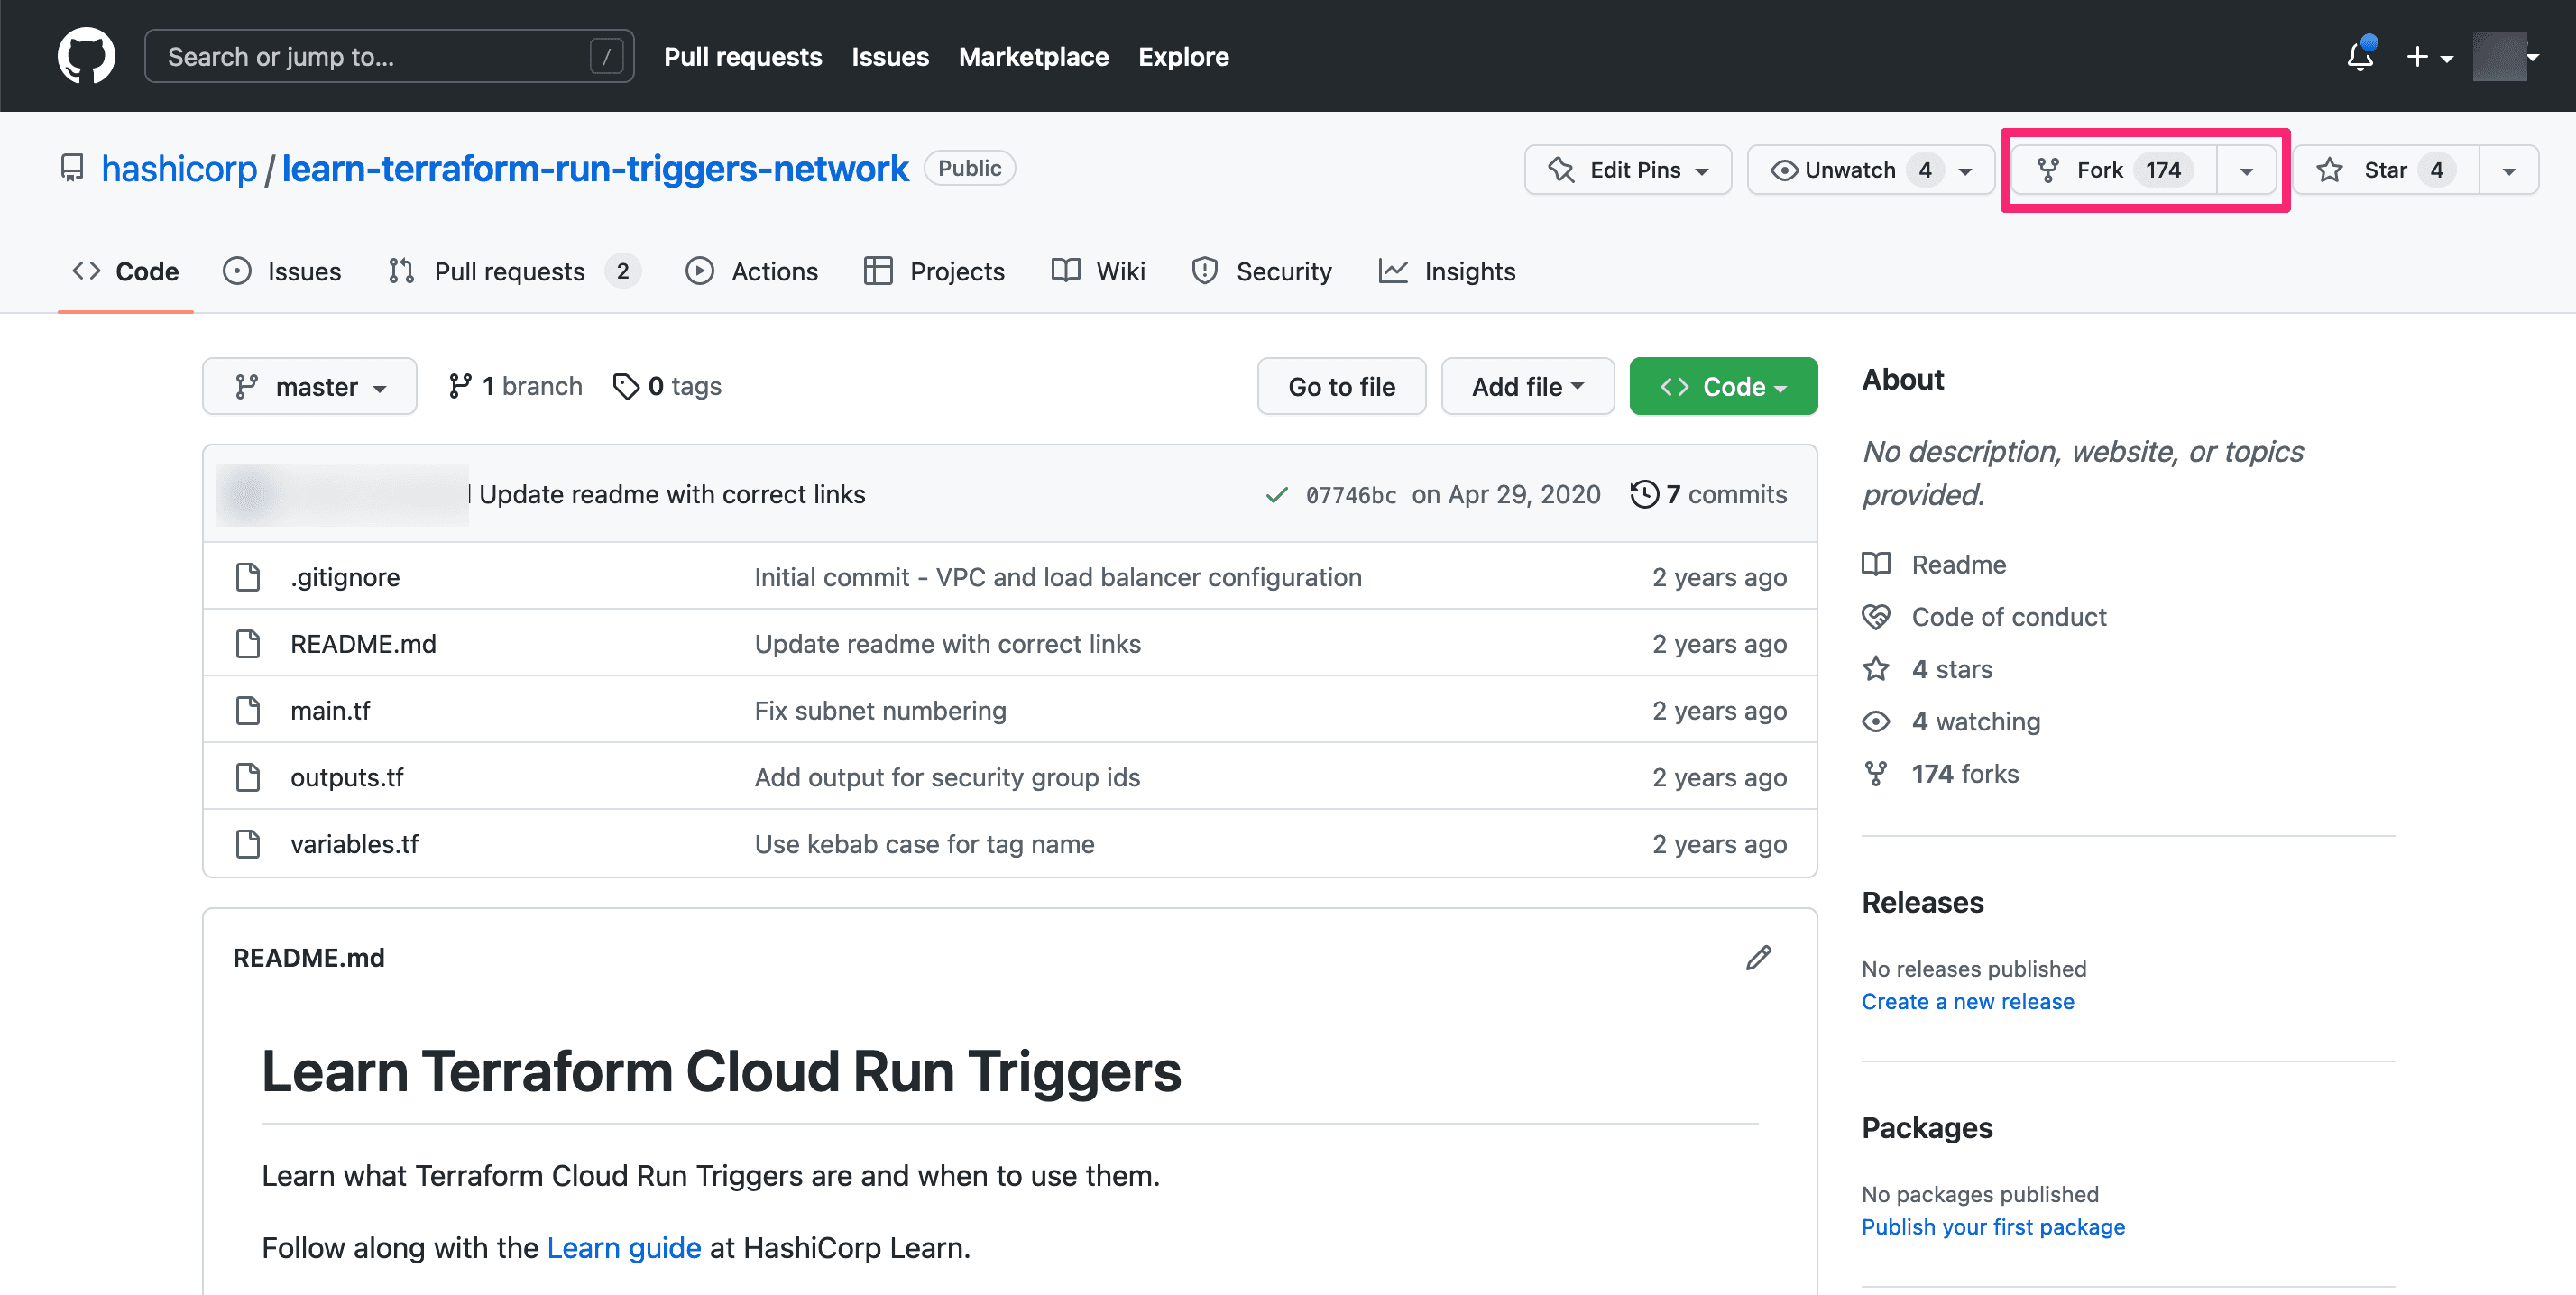Go to Marketplace
Screen dimensions: 2576x1295
1033,57
